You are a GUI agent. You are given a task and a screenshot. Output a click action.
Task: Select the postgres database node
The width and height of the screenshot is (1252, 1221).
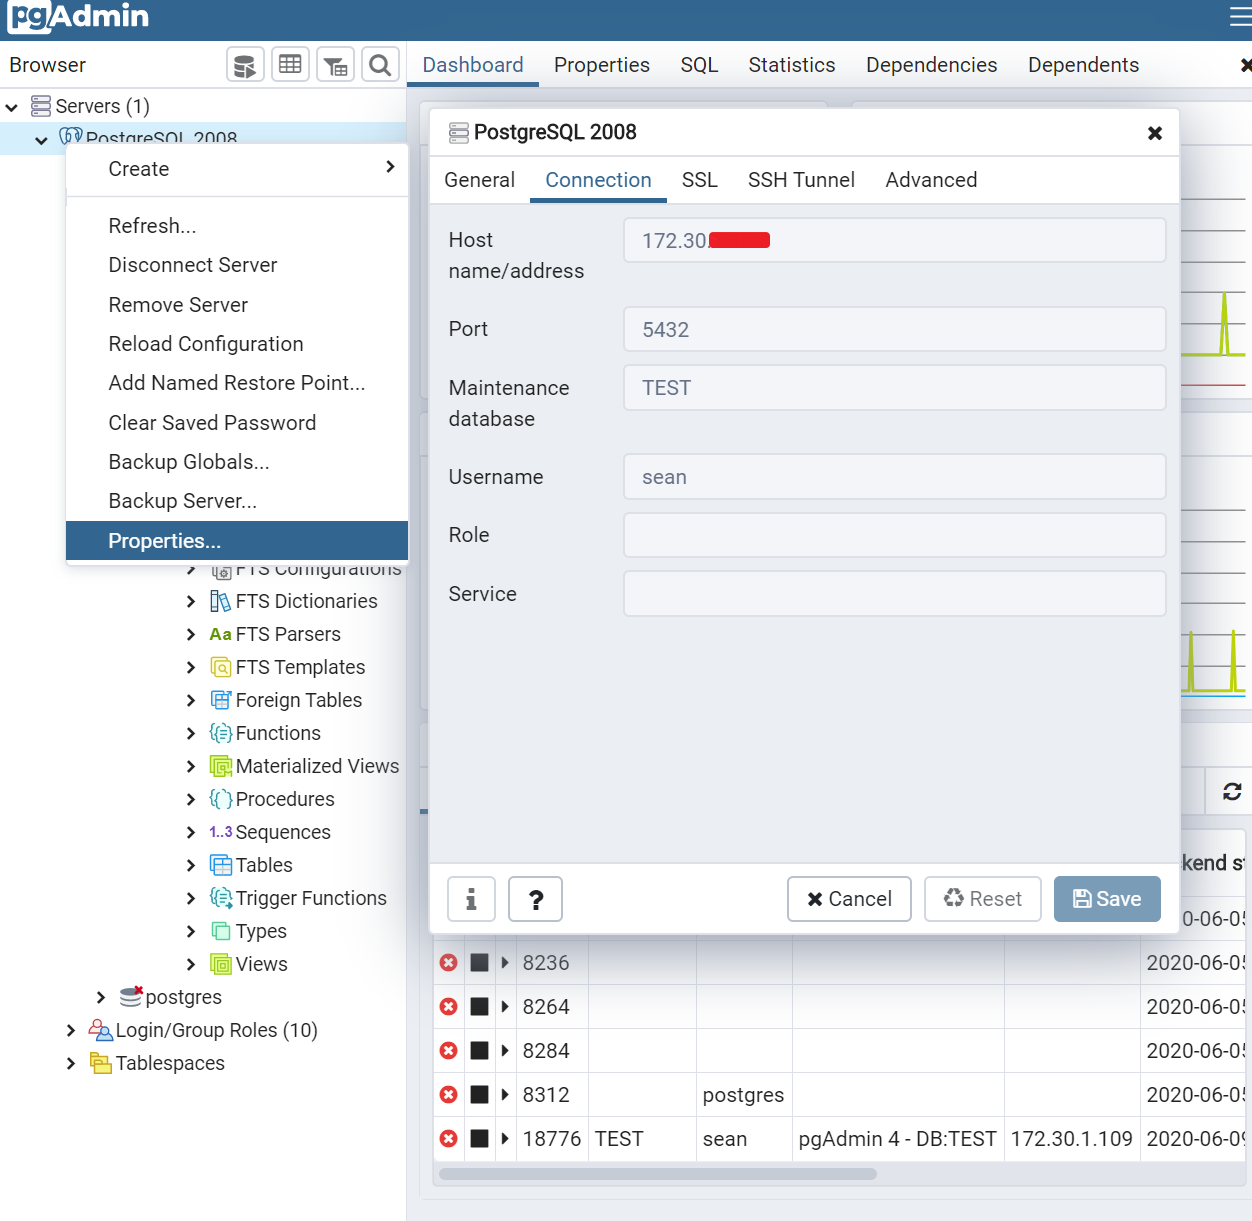pyautogui.click(x=183, y=997)
